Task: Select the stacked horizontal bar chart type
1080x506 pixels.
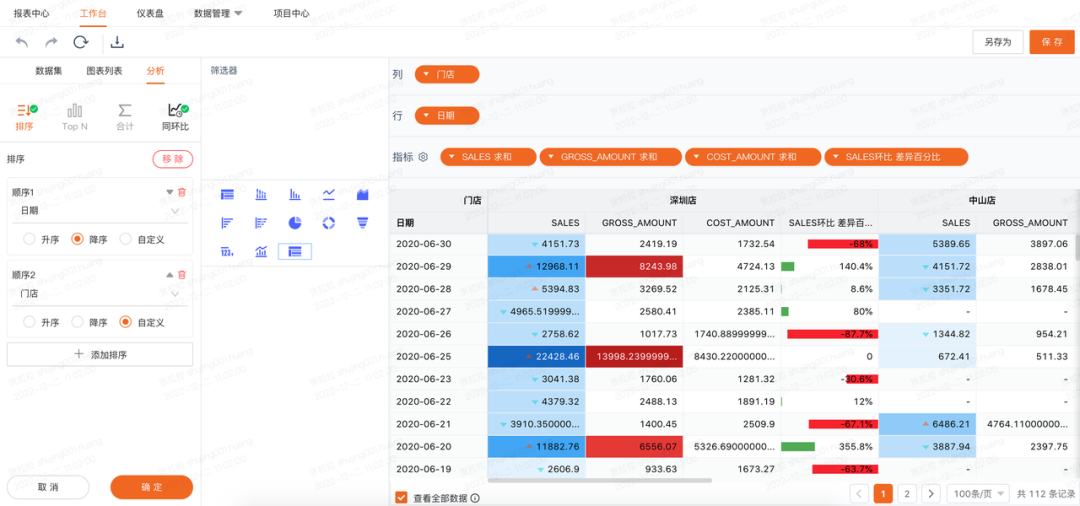Action: (261, 222)
